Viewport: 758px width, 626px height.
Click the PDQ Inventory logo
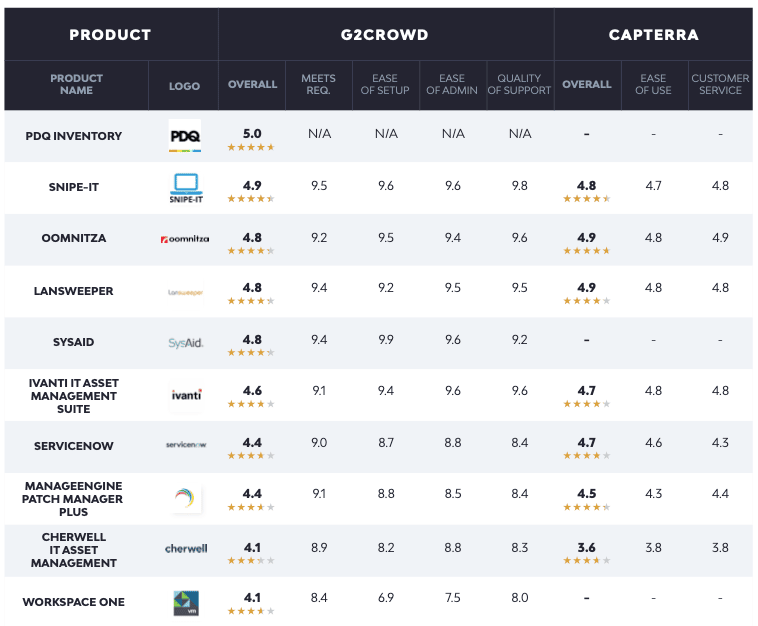[x=185, y=136]
